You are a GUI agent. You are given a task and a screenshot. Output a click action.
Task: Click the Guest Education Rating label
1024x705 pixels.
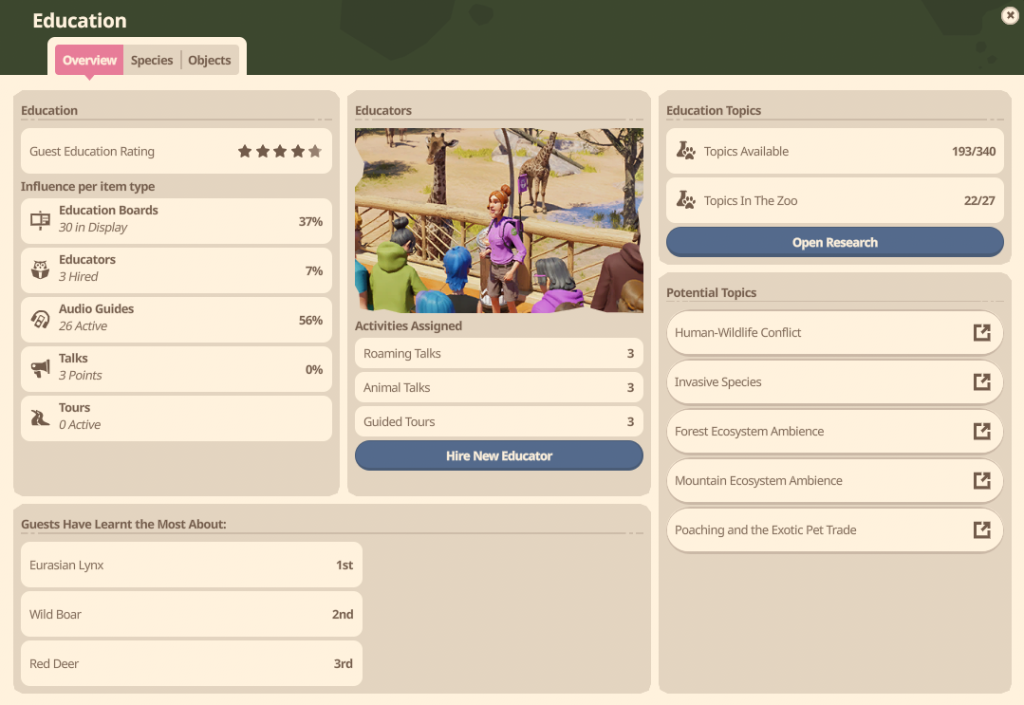92,151
